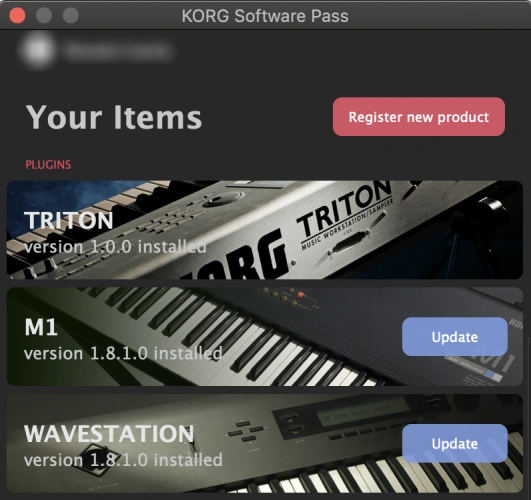Click the Register new product button
This screenshot has height=500, width=531.
[x=419, y=117]
